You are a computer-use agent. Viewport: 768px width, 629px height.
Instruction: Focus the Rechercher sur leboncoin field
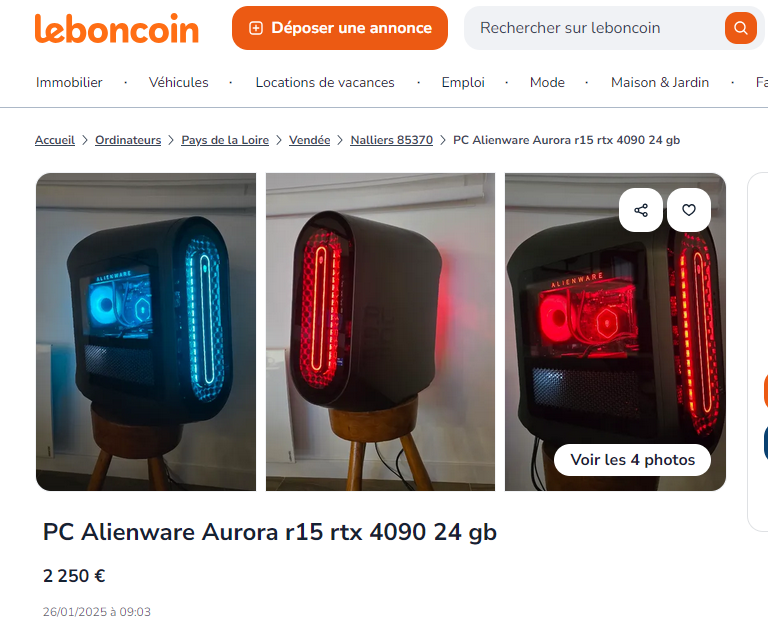click(x=594, y=28)
